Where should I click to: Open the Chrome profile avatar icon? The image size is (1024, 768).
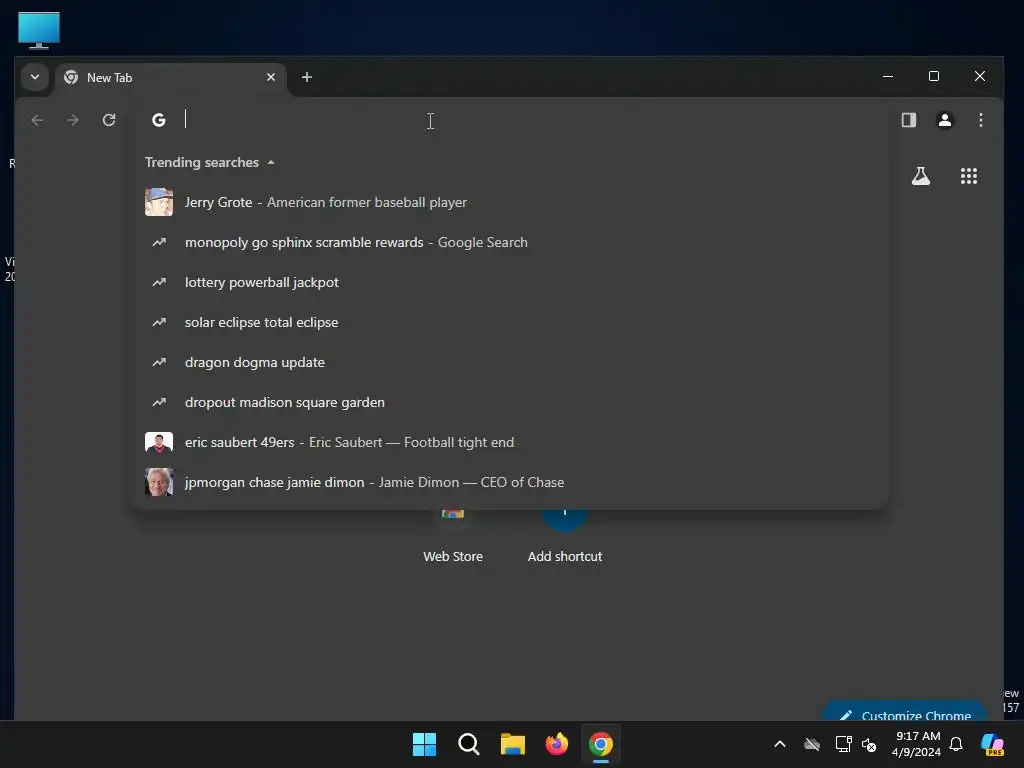click(944, 120)
